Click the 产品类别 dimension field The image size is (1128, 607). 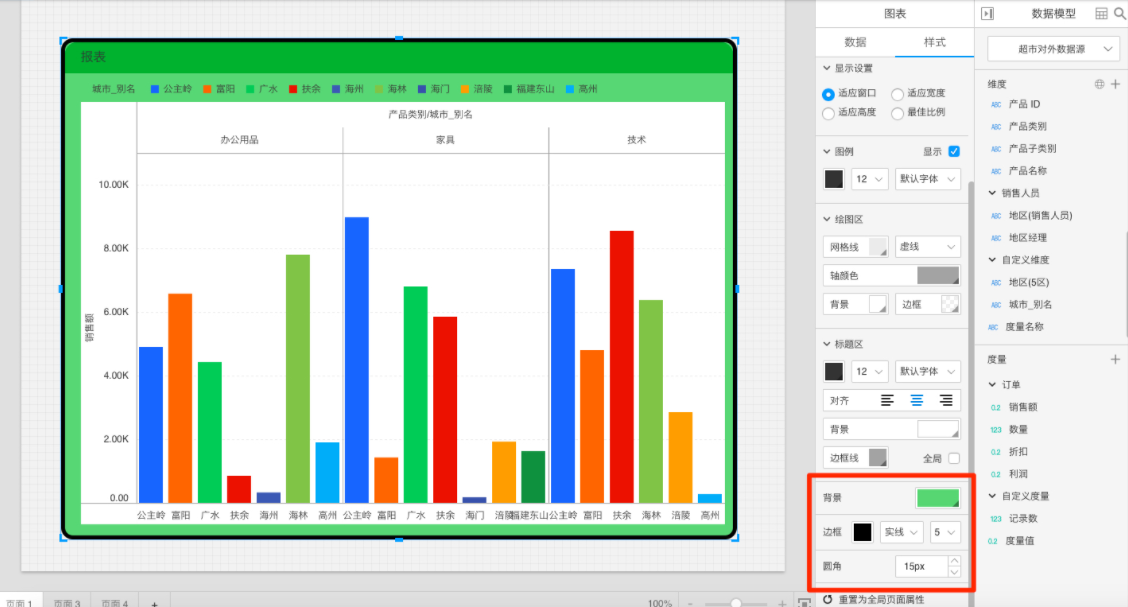(x=1027, y=126)
